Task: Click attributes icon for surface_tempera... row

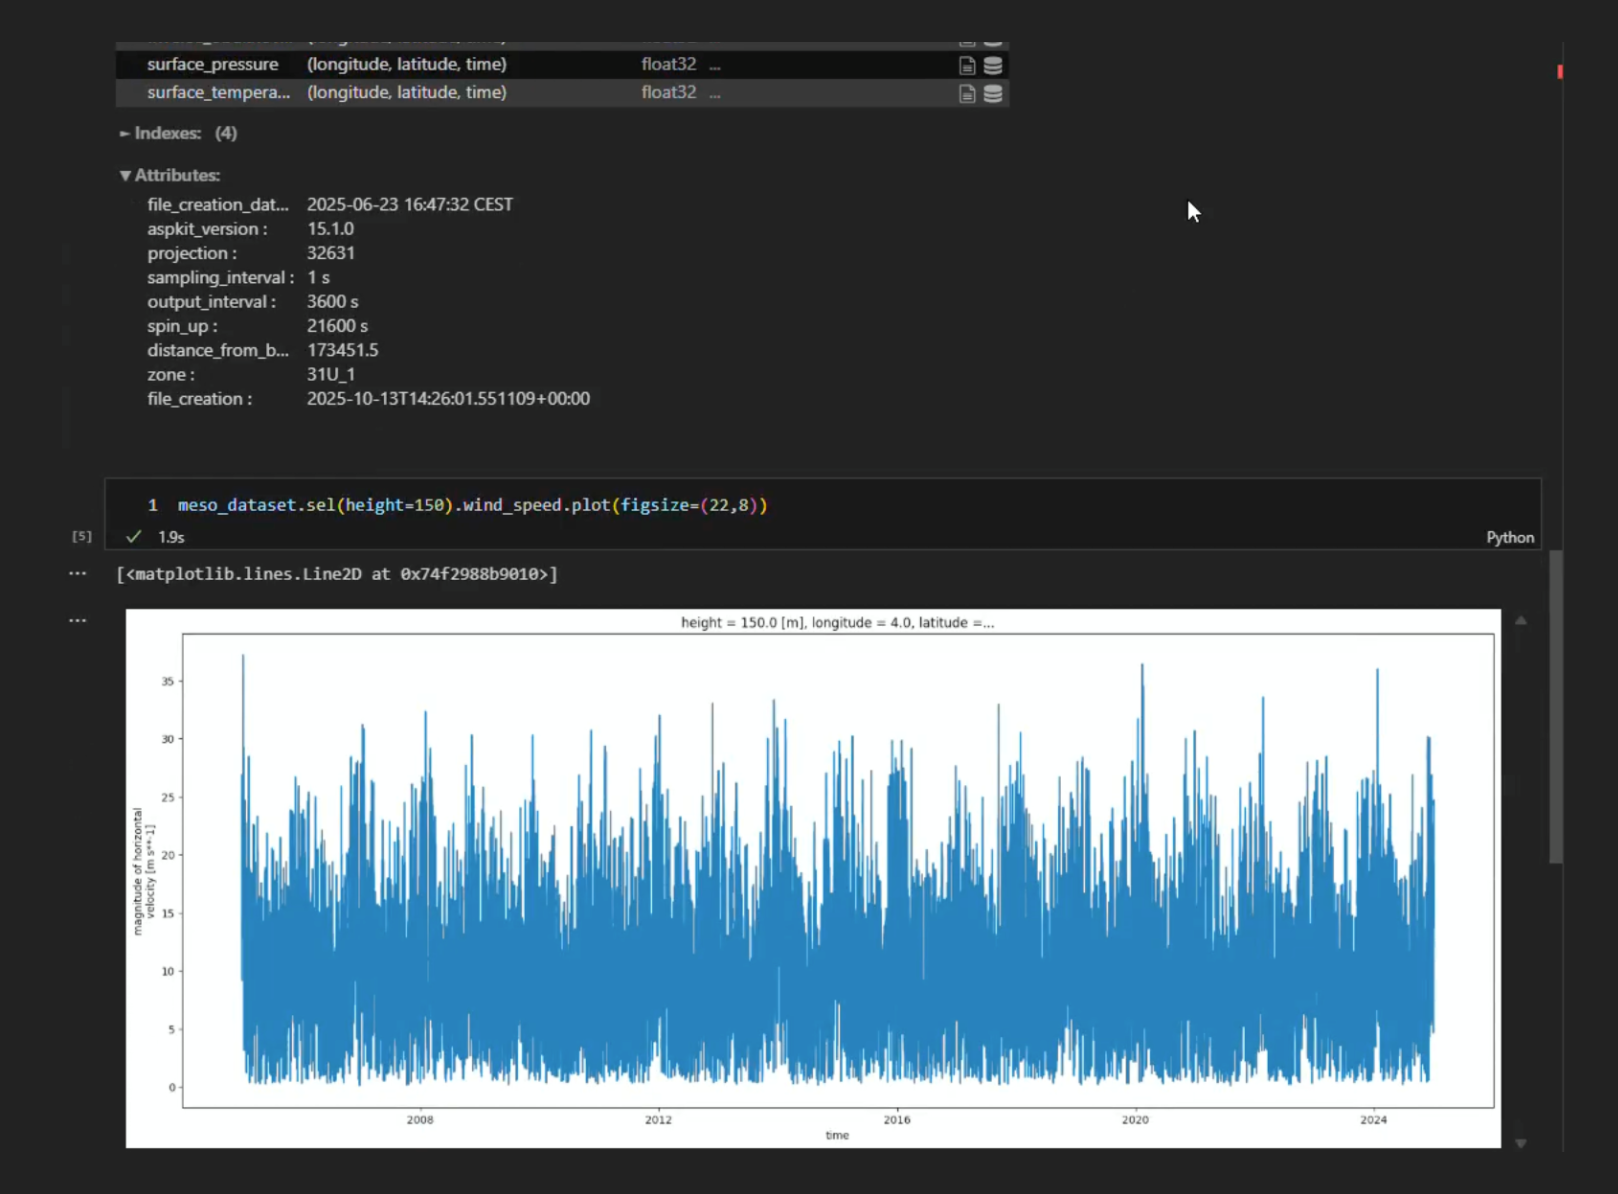Action: (x=967, y=94)
